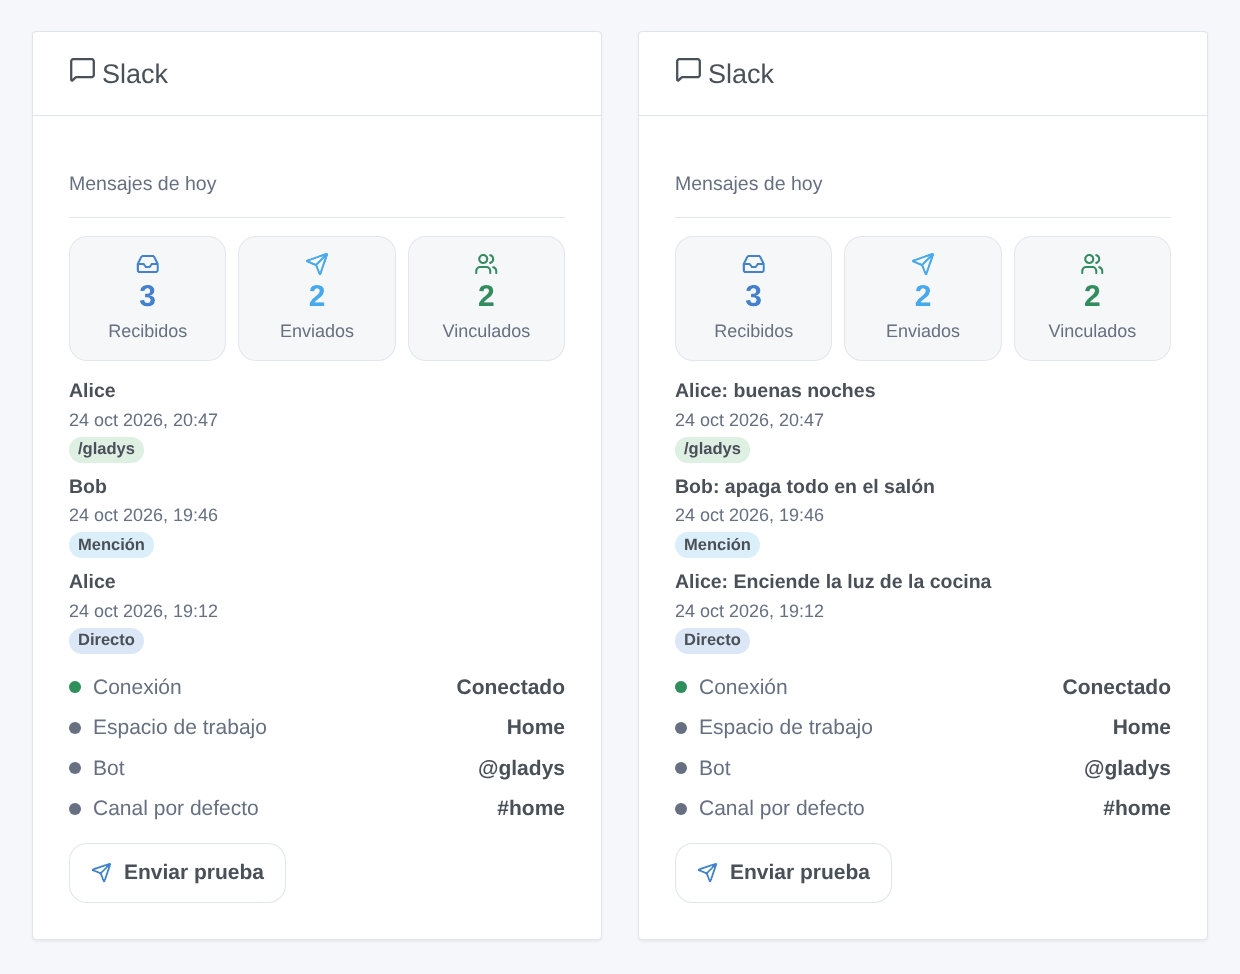This screenshot has height=974, width=1240.
Task: Select 'Alice: Enciende la luz de la cocina'
Action: [x=833, y=582]
